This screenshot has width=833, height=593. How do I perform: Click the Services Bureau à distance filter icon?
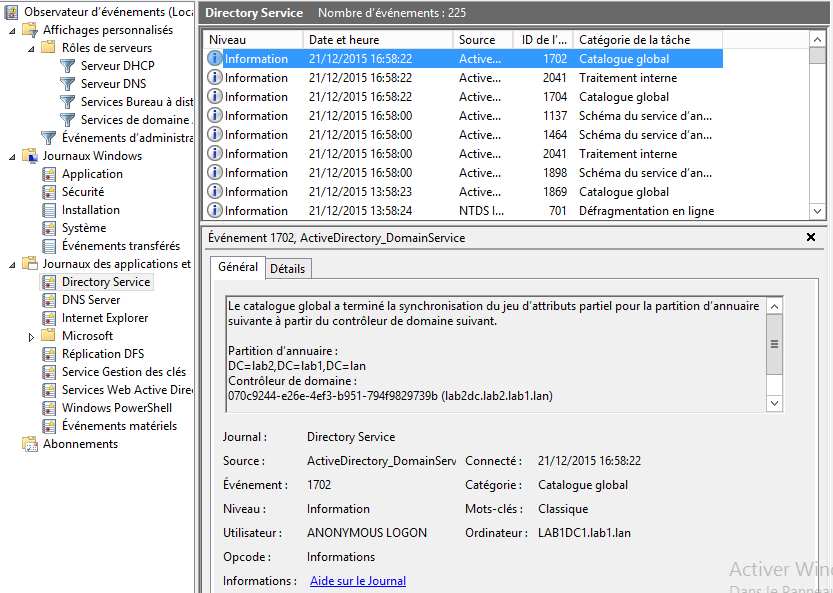[67, 102]
